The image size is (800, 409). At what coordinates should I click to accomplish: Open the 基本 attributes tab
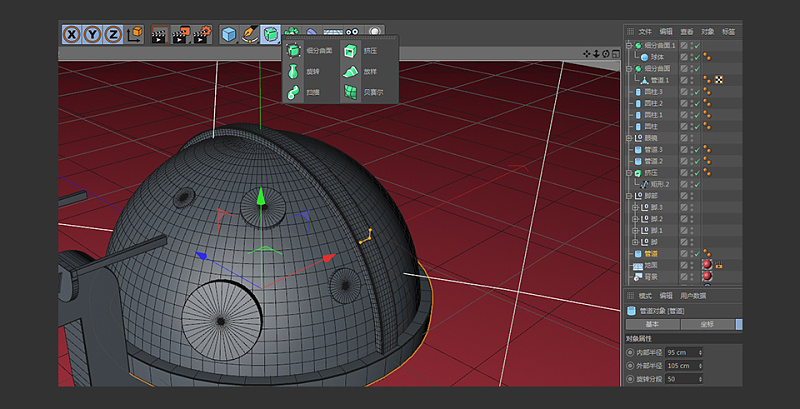tap(651, 324)
